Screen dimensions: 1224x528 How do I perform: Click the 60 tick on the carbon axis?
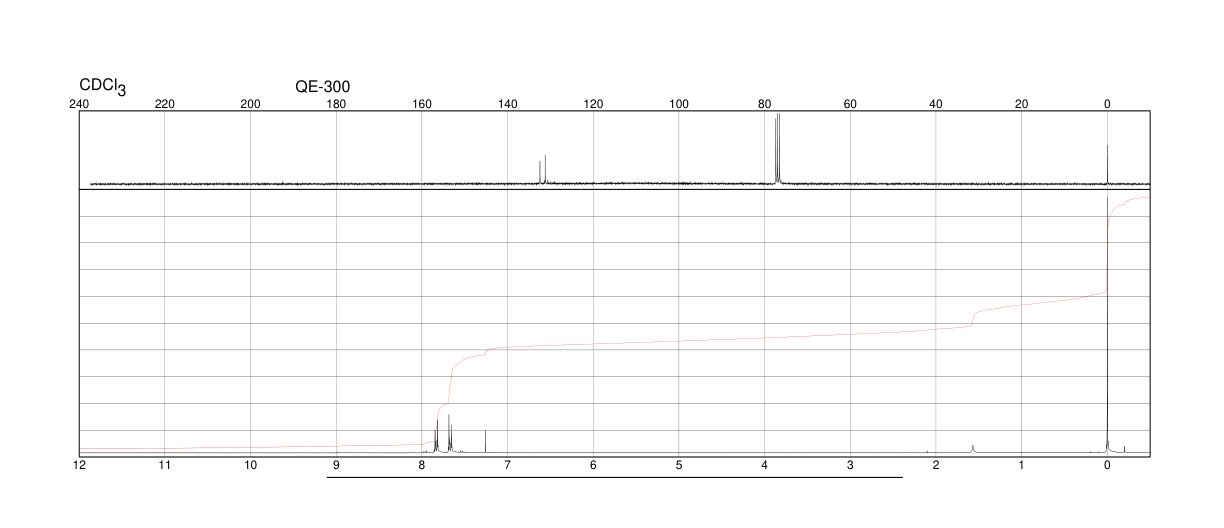coord(850,104)
